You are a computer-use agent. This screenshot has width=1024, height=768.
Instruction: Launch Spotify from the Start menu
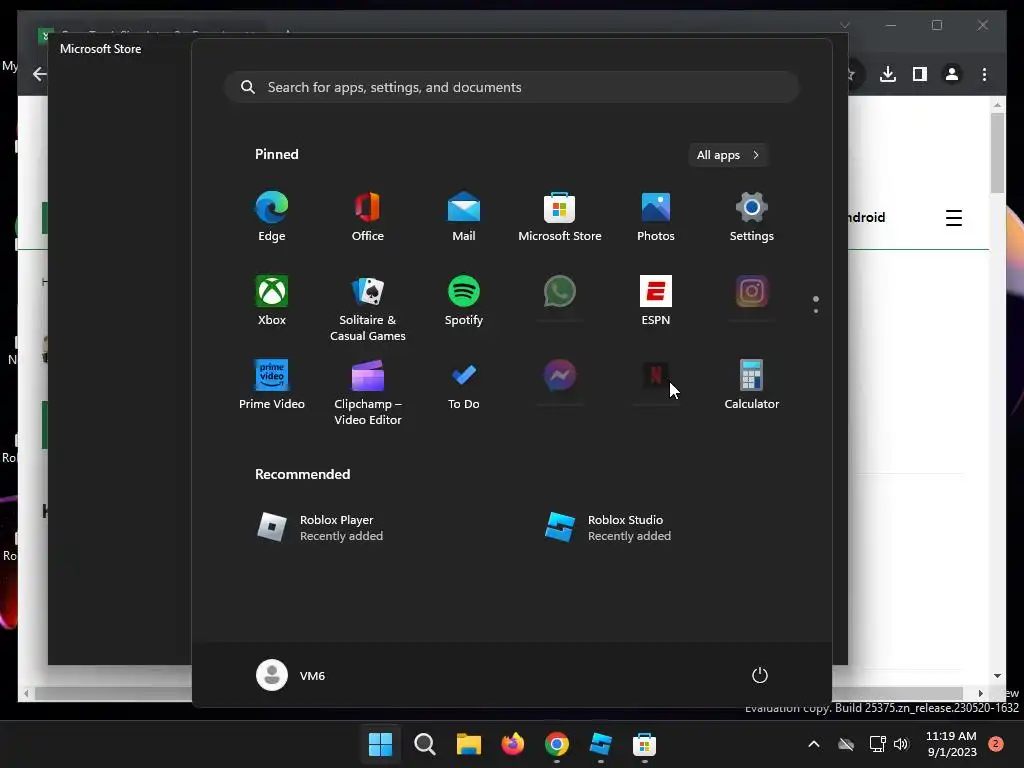(x=464, y=300)
